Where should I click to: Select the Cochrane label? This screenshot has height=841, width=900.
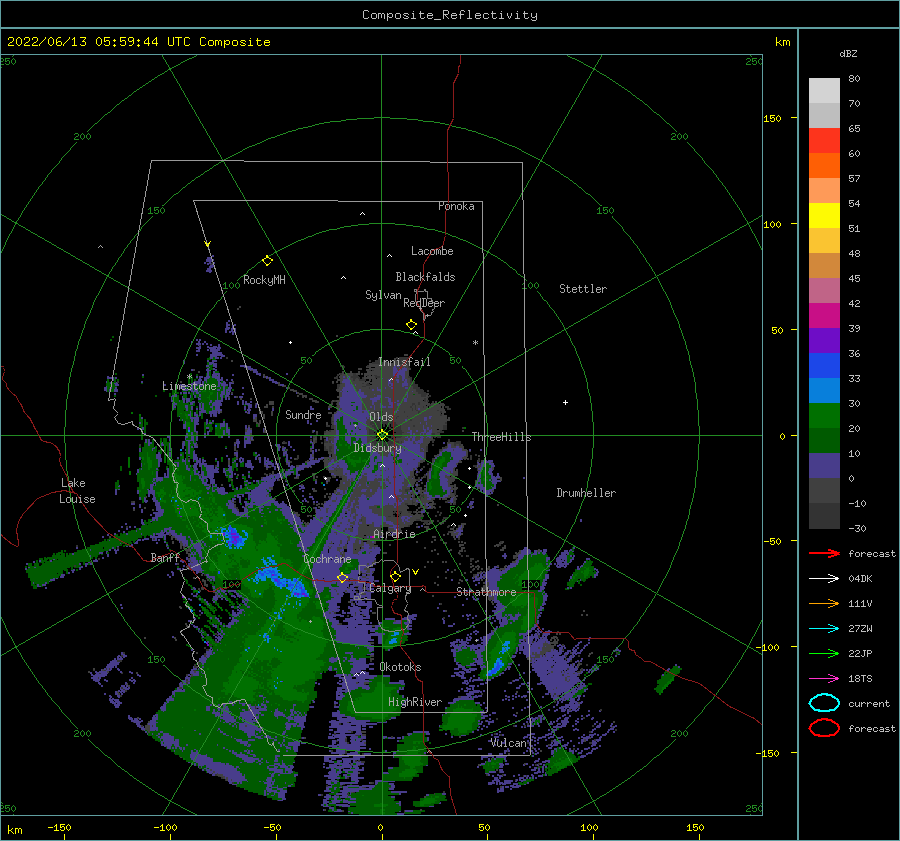(327, 559)
